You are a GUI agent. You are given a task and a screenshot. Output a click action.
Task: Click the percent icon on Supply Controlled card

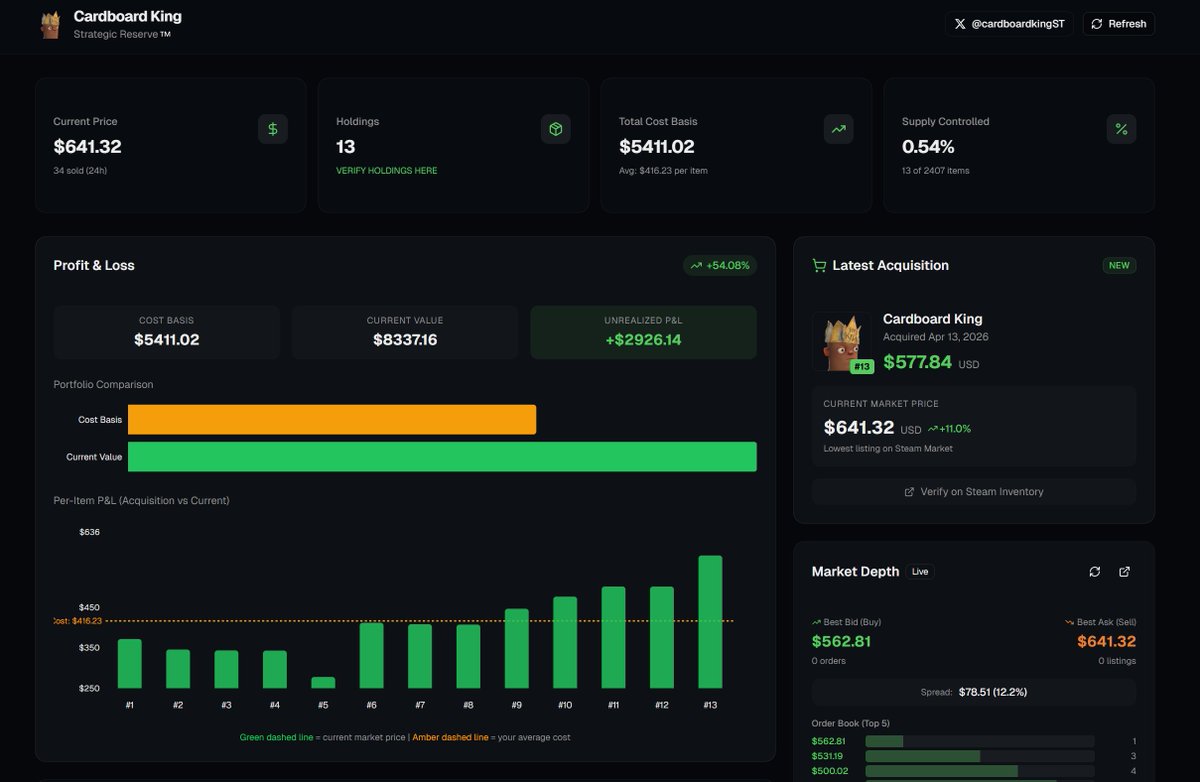1121,129
